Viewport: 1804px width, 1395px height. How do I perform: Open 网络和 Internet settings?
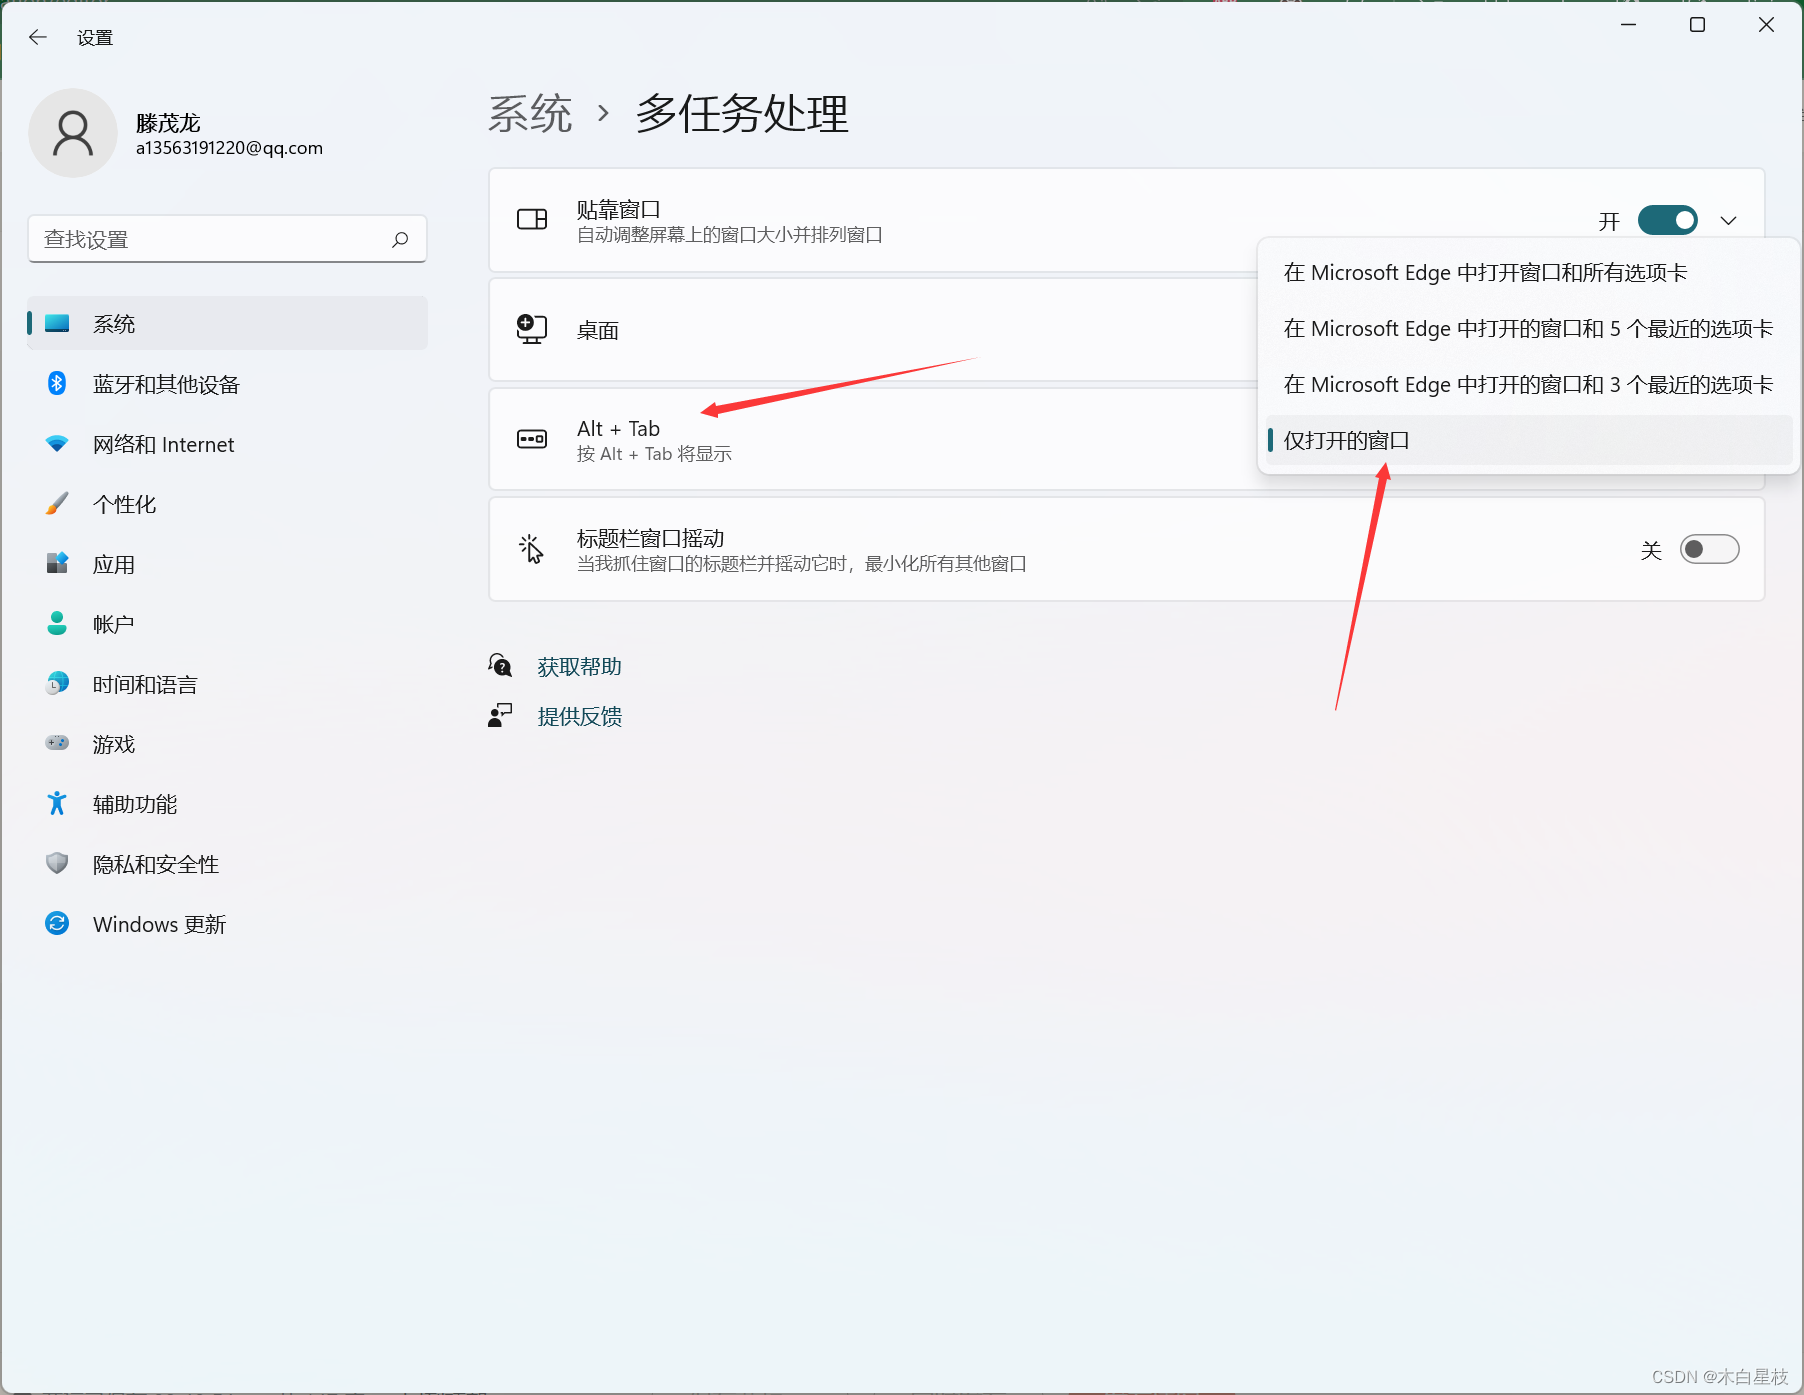click(x=228, y=444)
